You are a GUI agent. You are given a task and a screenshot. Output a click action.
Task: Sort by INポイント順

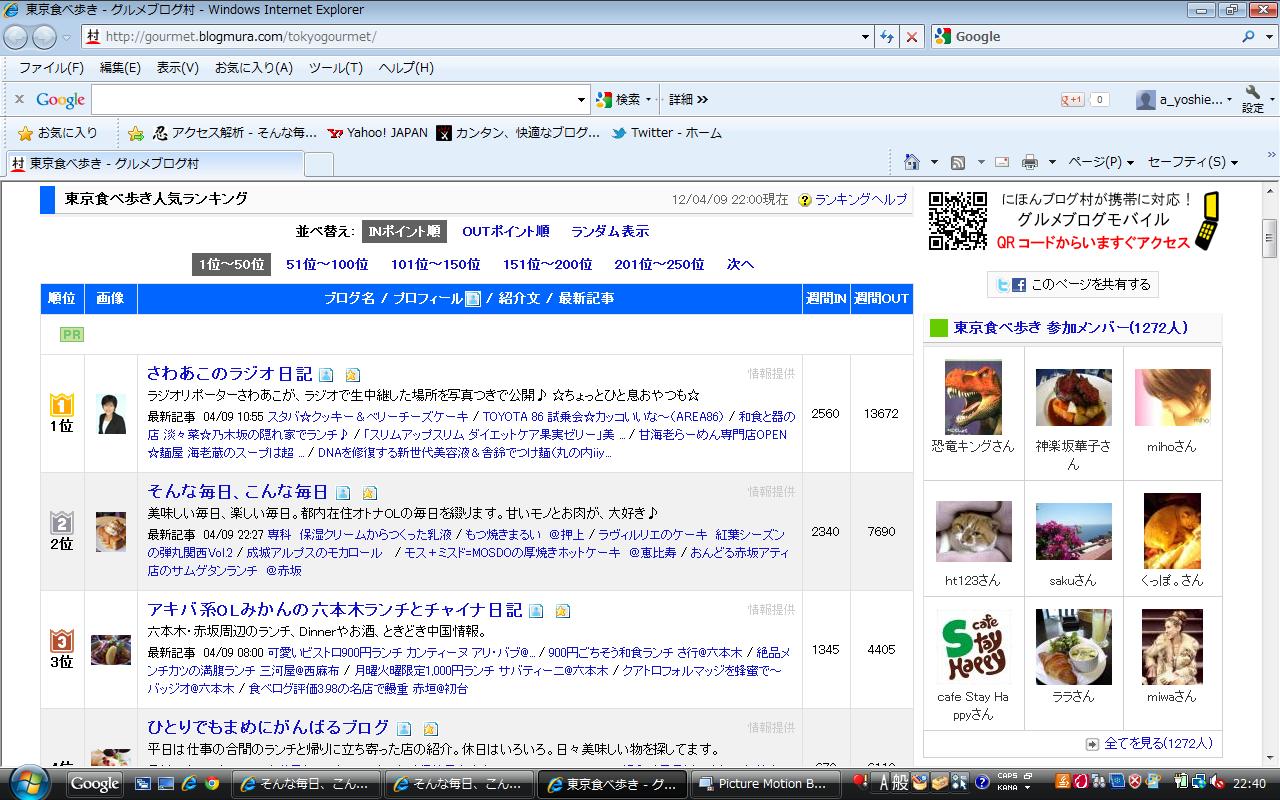(x=404, y=231)
